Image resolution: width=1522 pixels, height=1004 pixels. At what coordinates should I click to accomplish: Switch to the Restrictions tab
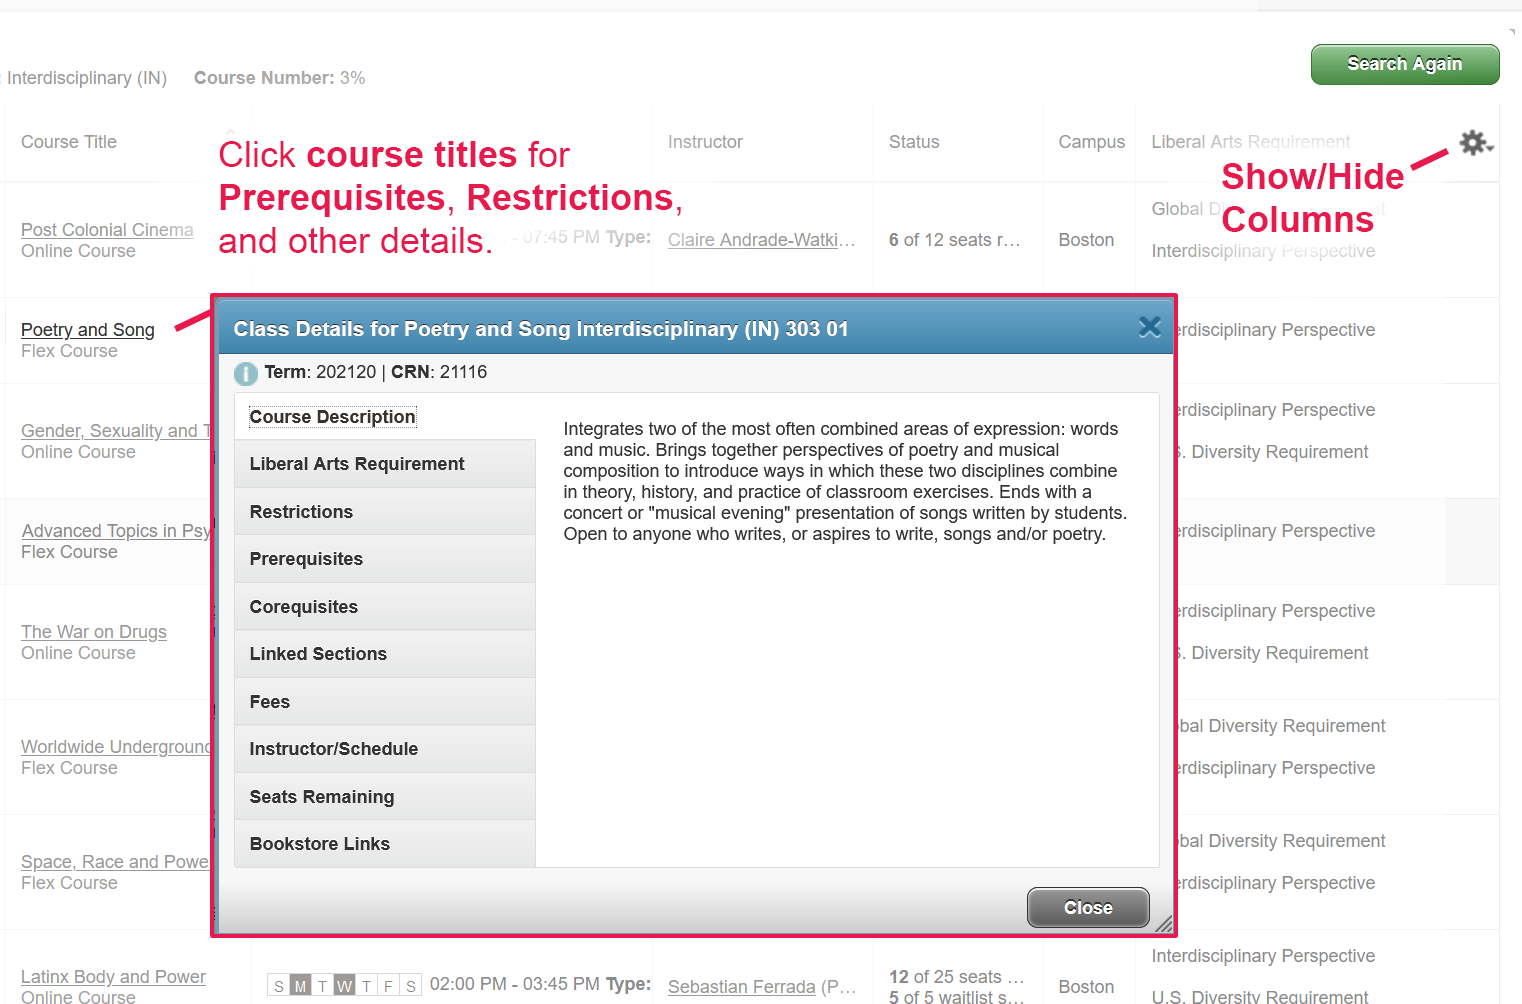(385, 512)
